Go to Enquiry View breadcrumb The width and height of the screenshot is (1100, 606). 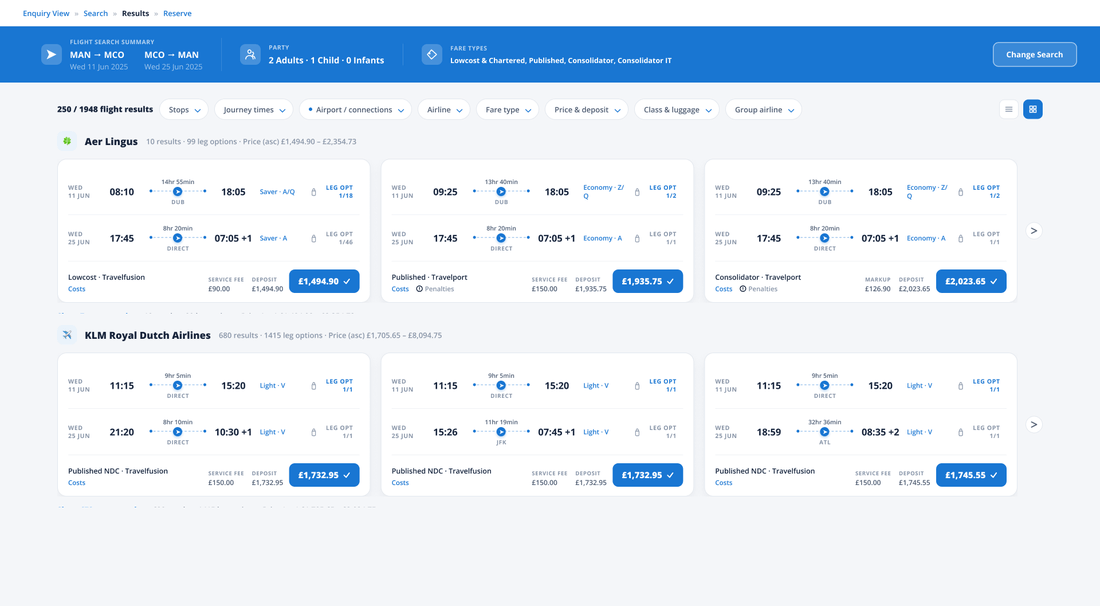tap(46, 13)
